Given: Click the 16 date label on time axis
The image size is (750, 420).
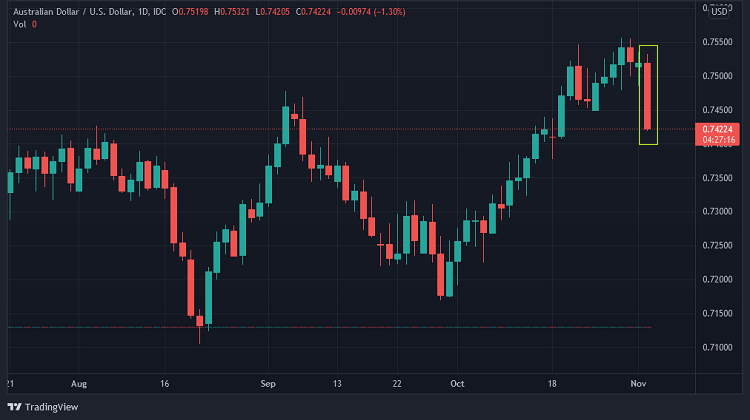Looking at the screenshot, I should pos(165,384).
